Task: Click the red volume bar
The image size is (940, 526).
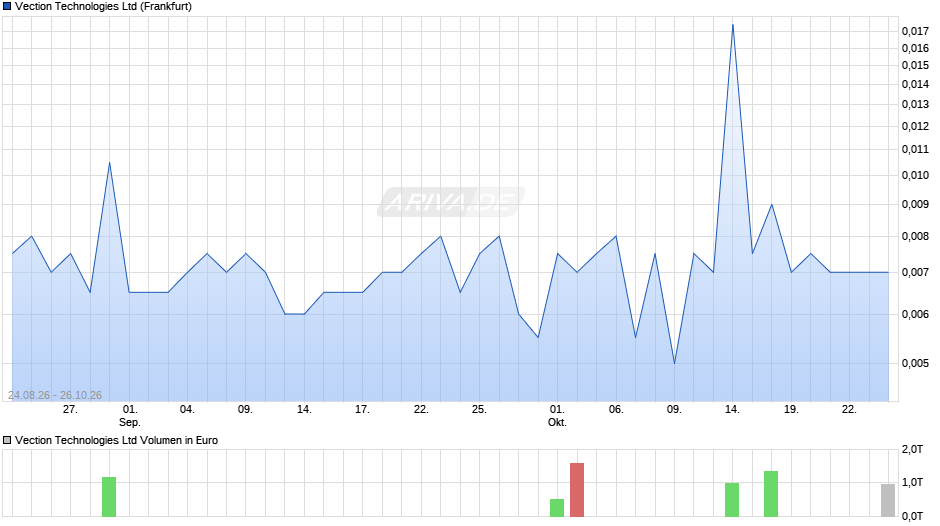Action: pyautogui.click(x=577, y=489)
